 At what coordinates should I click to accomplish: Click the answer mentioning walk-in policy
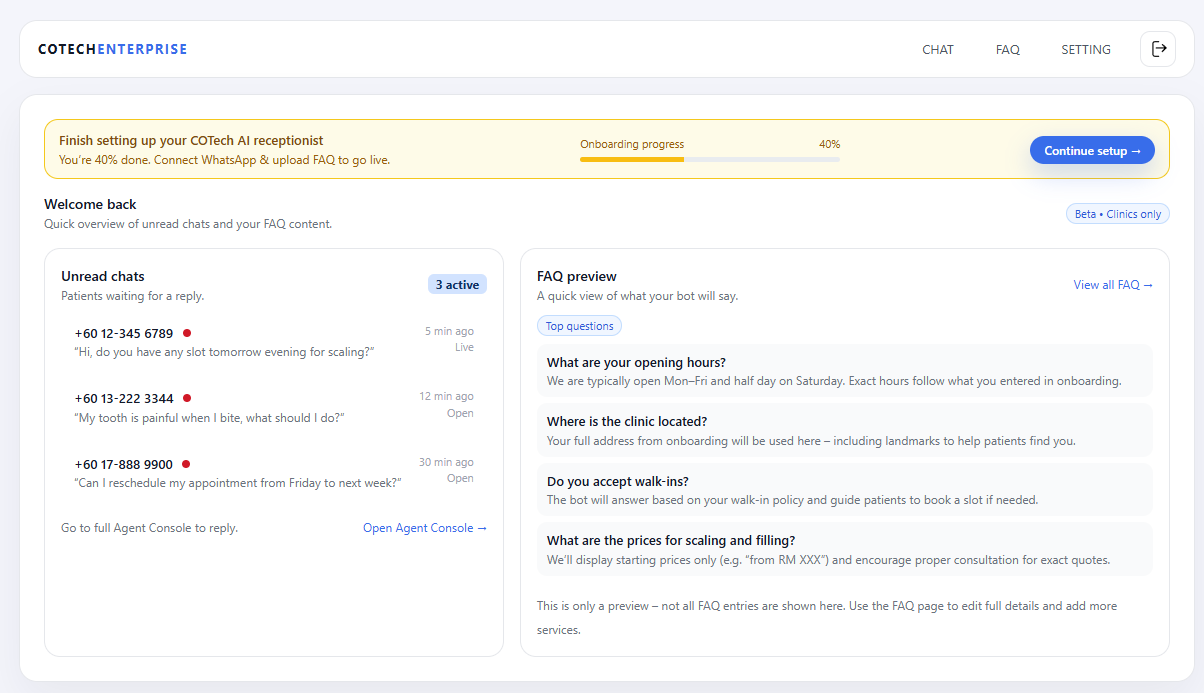793,500
